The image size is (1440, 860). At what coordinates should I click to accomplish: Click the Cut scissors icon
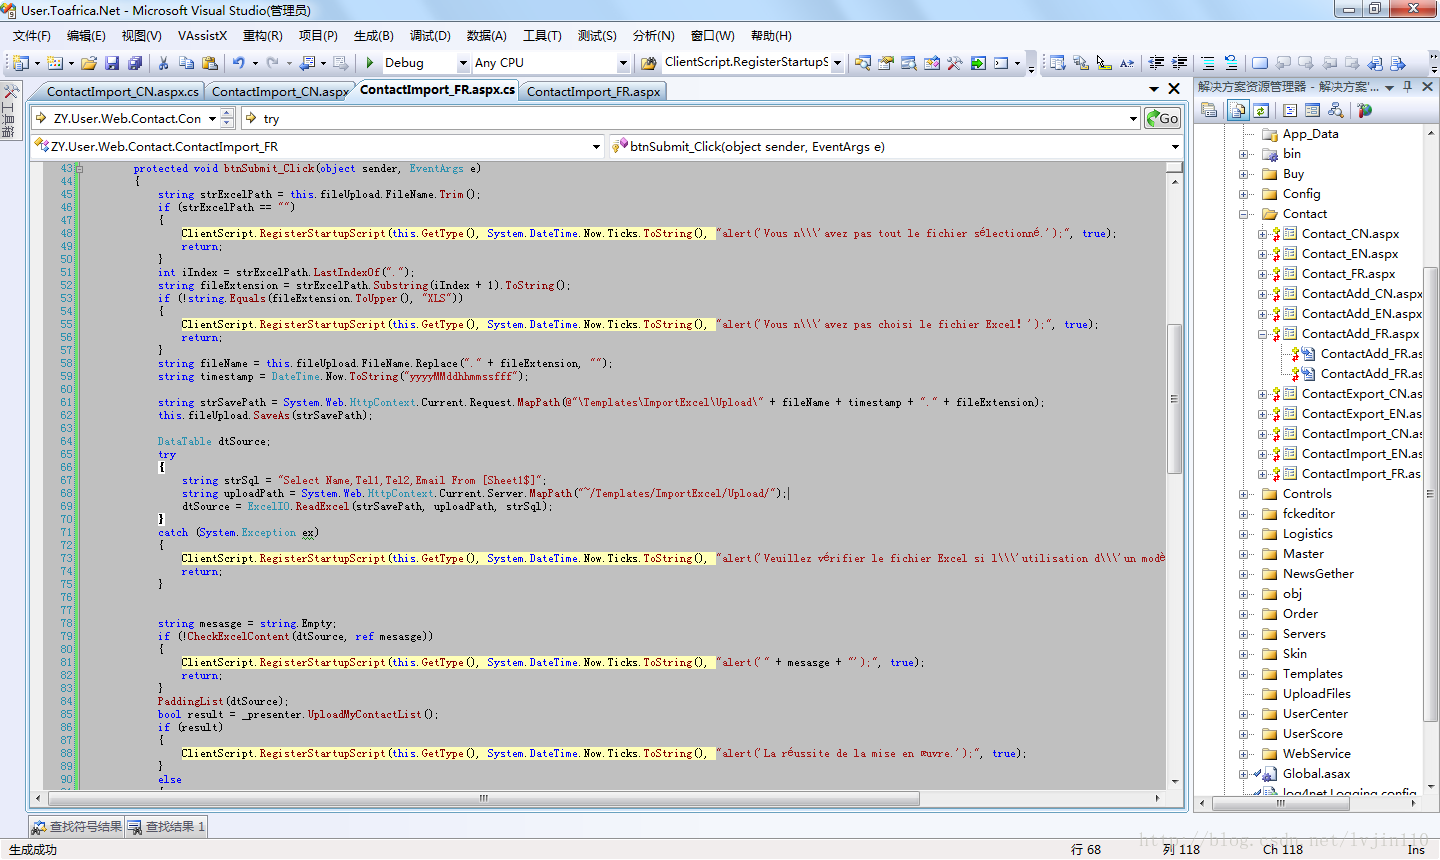163,63
